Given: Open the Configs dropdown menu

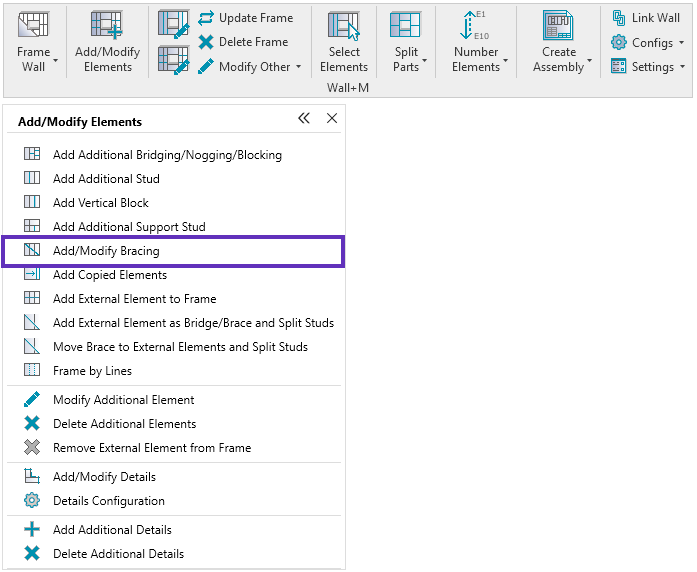Looking at the screenshot, I should [682, 43].
